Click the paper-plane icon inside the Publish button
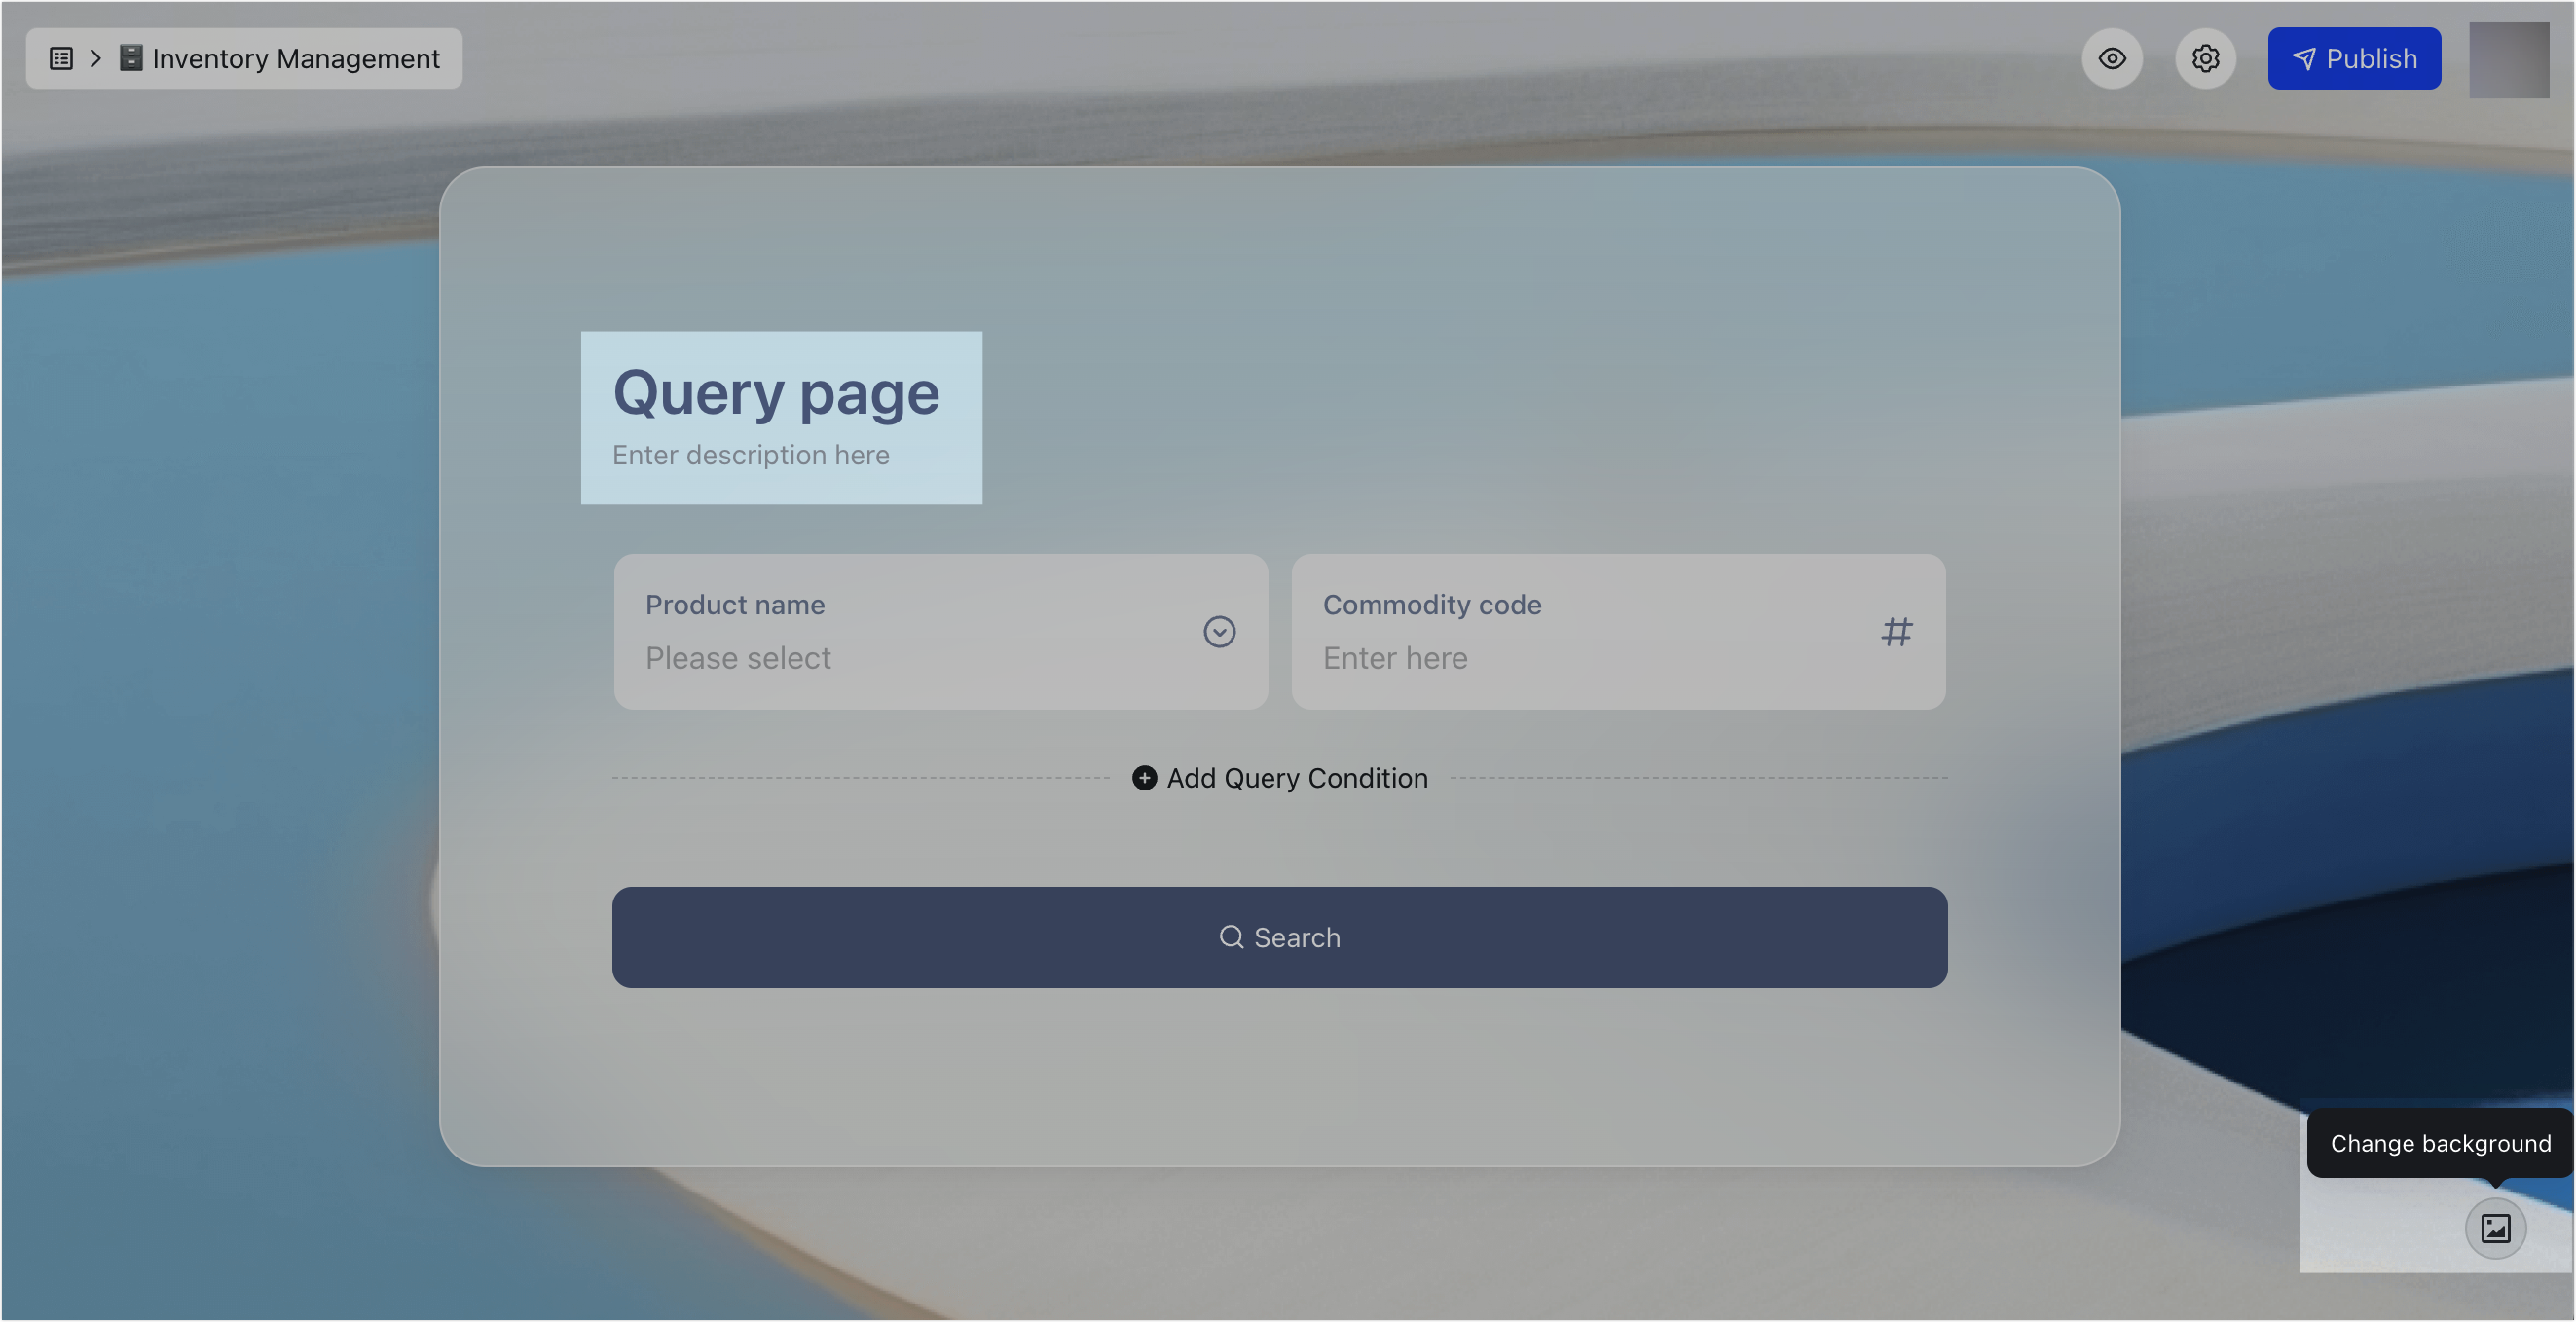 pyautogui.click(x=2304, y=58)
